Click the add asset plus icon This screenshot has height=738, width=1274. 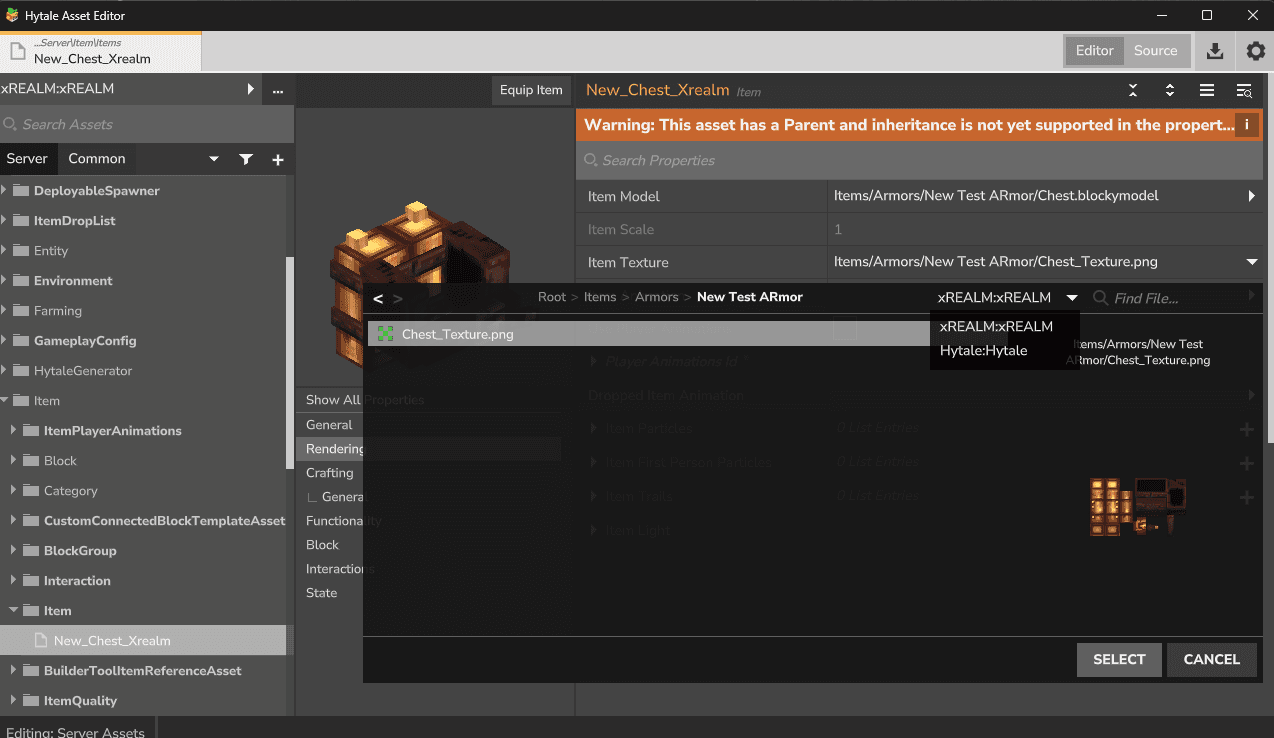coord(278,159)
